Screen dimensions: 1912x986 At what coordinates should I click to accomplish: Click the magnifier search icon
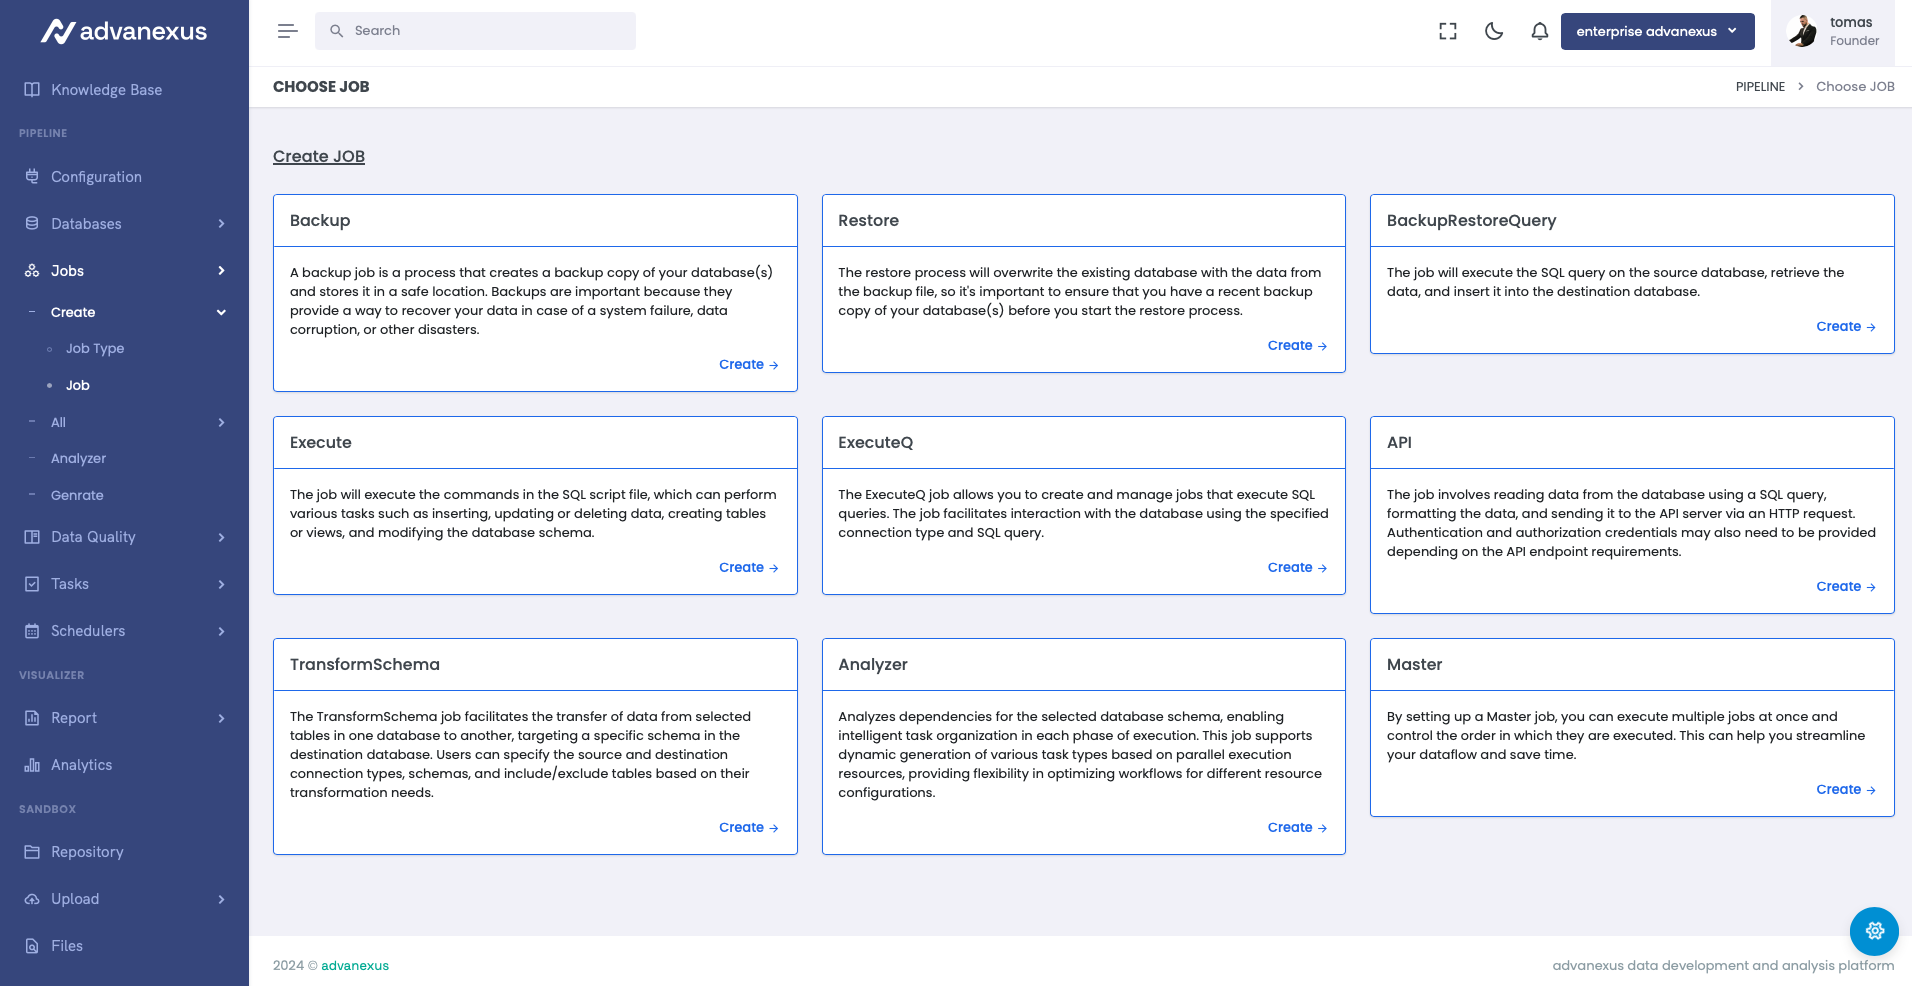337,31
